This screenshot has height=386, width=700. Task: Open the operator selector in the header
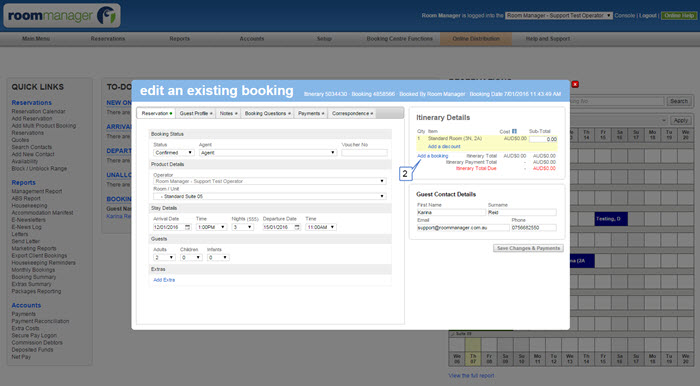[558, 16]
